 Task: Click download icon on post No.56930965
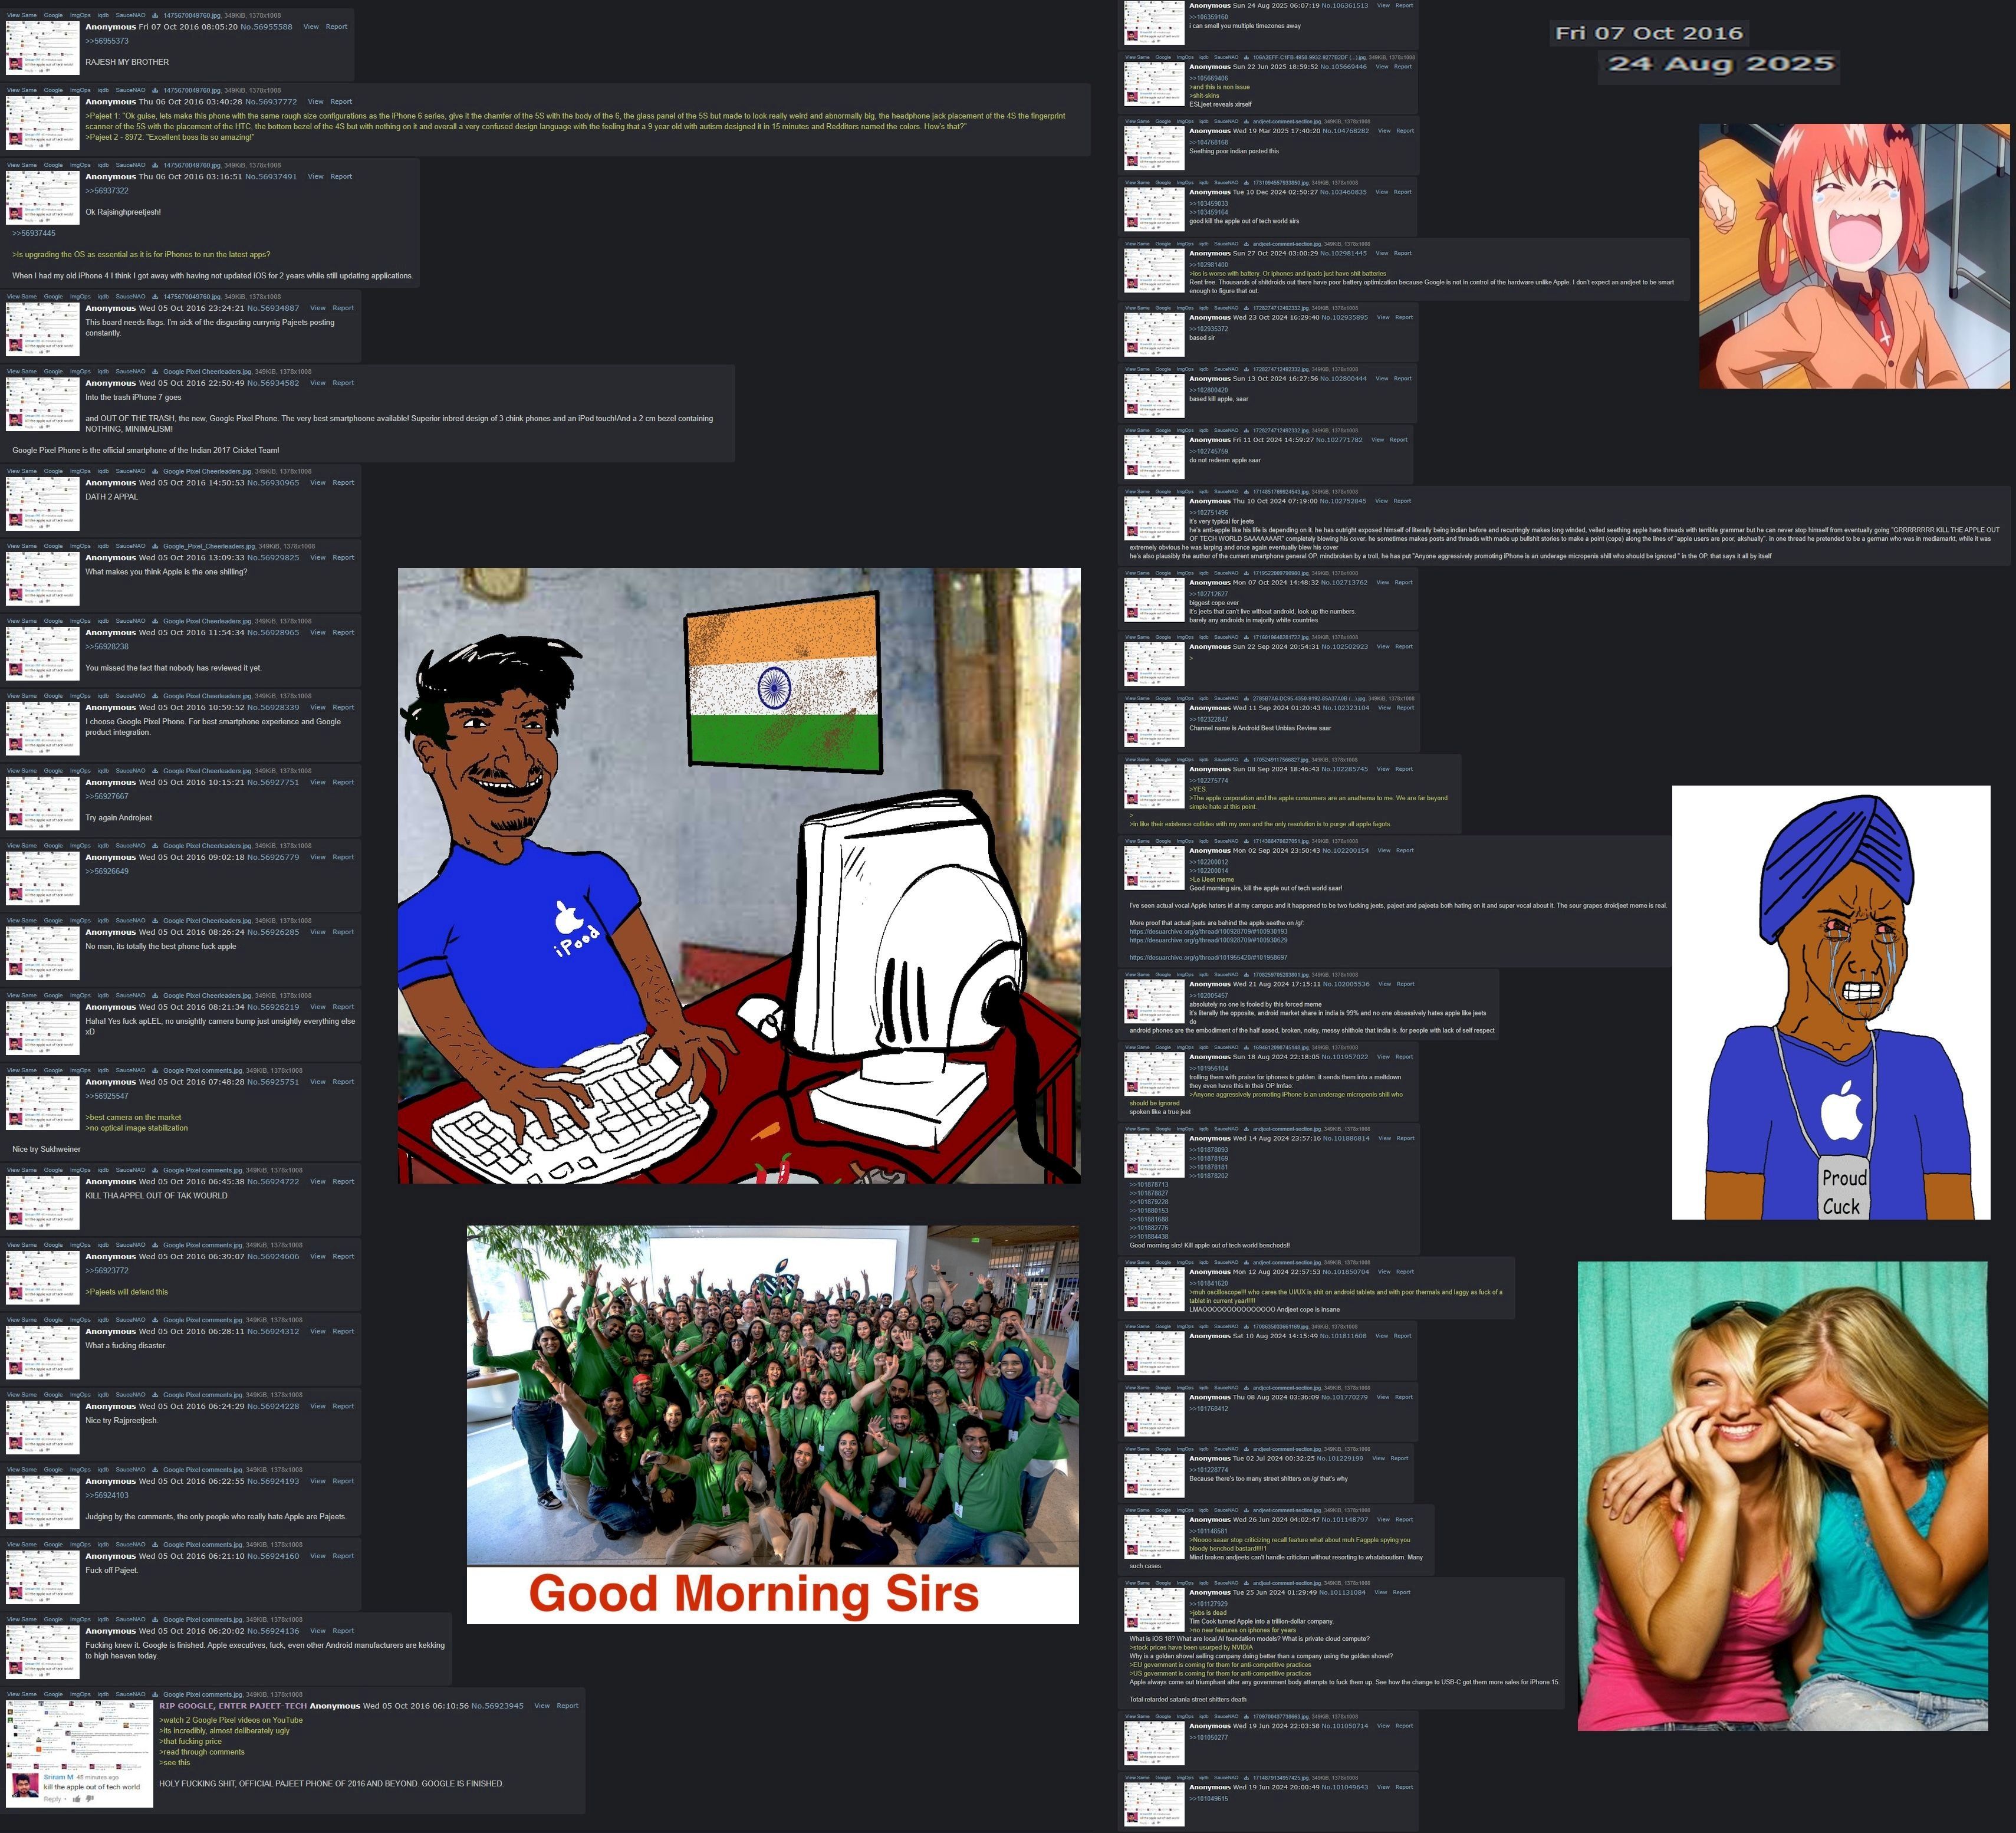tap(155, 471)
